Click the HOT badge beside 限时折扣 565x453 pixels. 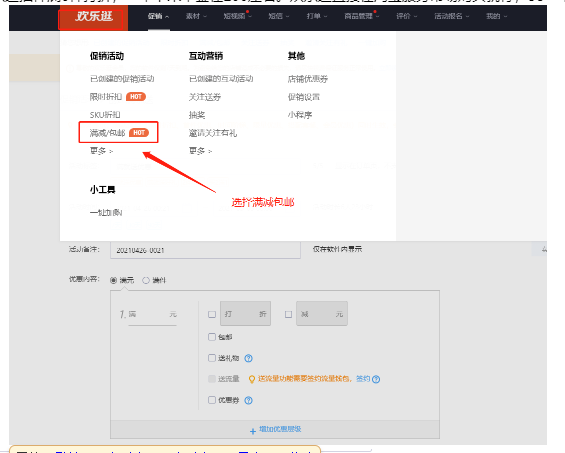[136, 97]
